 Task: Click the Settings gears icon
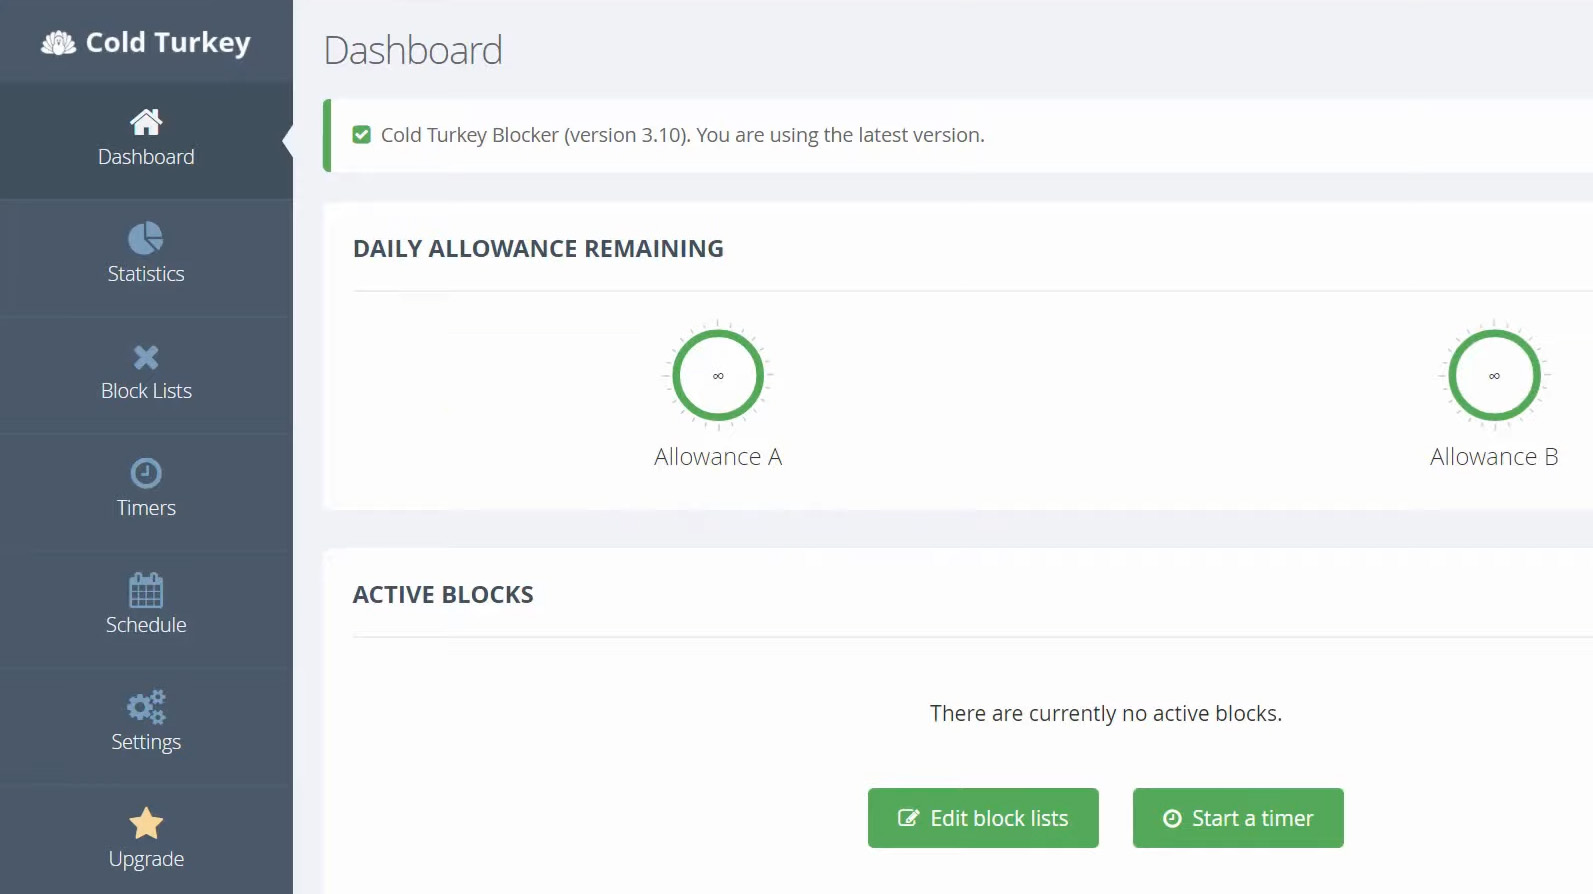[x=146, y=707]
